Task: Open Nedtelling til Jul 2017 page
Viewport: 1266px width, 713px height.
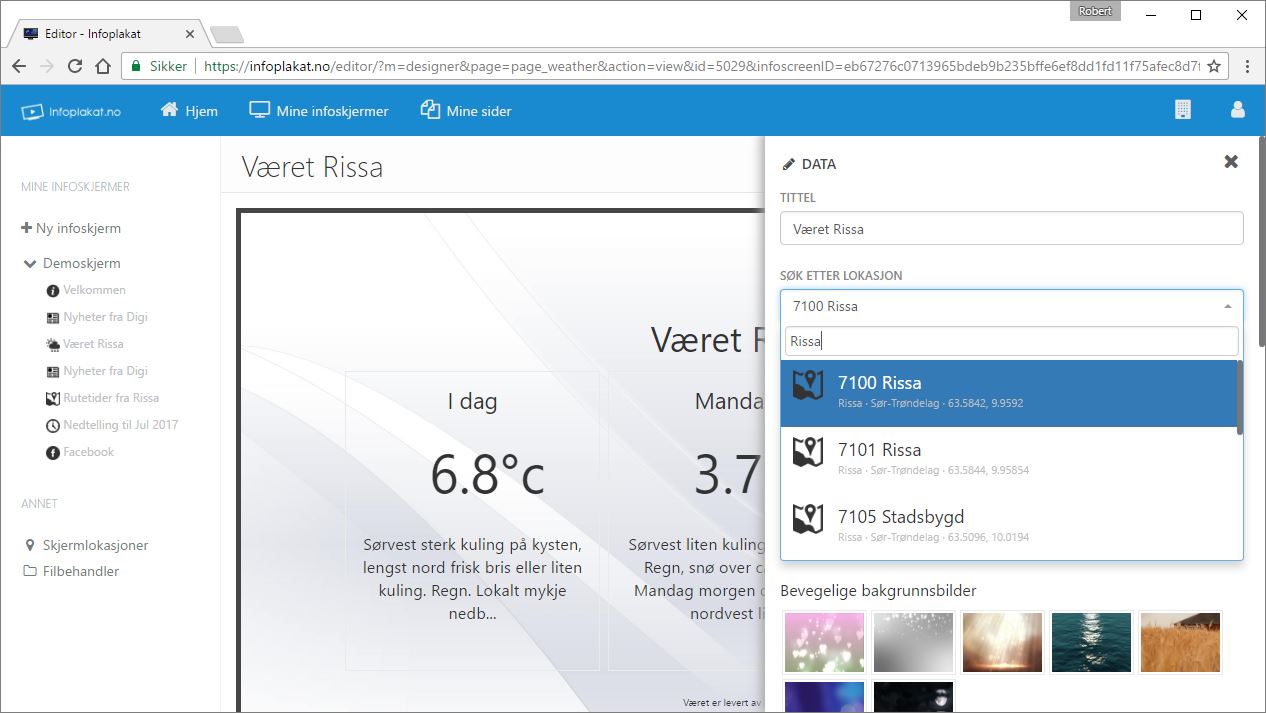Action: click(x=120, y=425)
